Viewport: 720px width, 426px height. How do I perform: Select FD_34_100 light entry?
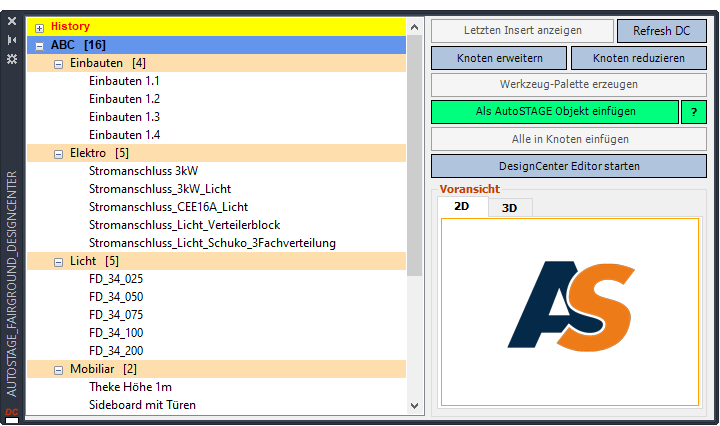point(116,332)
